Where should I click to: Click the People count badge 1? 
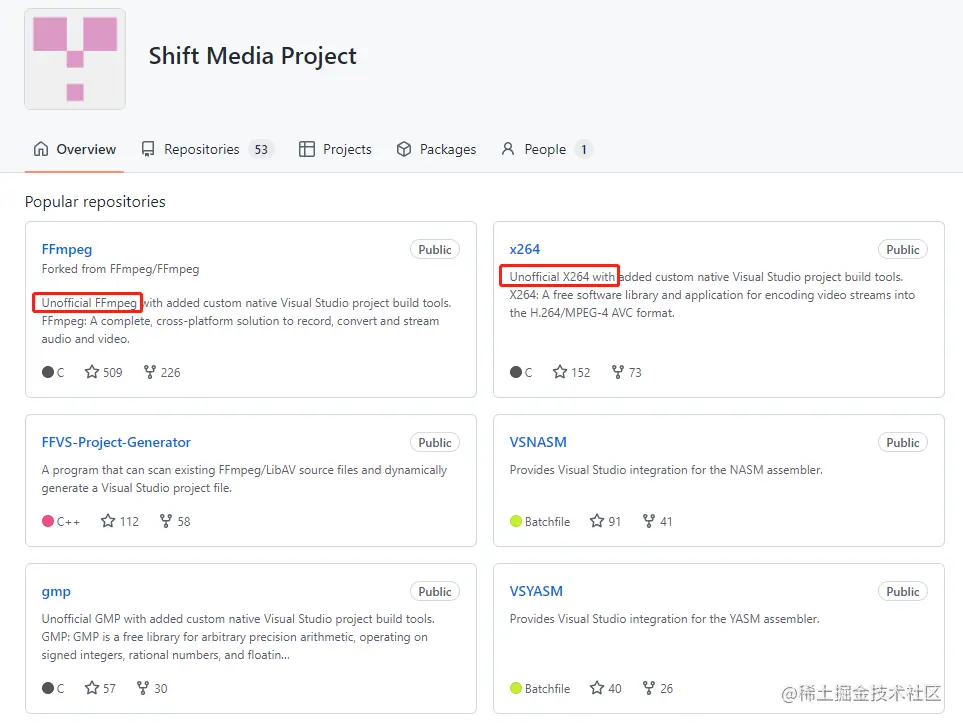click(x=583, y=149)
